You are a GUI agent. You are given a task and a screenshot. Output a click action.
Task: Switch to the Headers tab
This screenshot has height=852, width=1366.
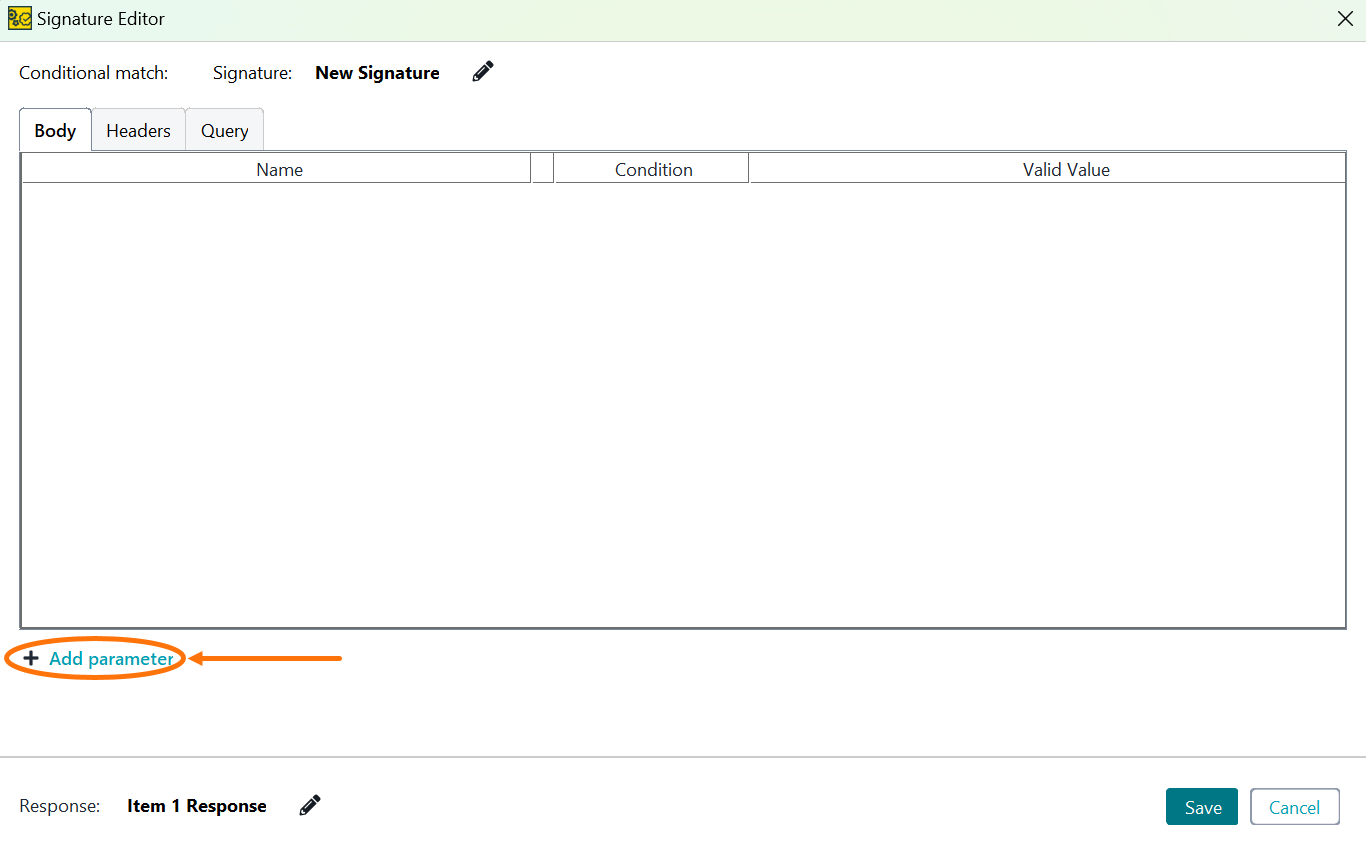pyautogui.click(x=138, y=130)
